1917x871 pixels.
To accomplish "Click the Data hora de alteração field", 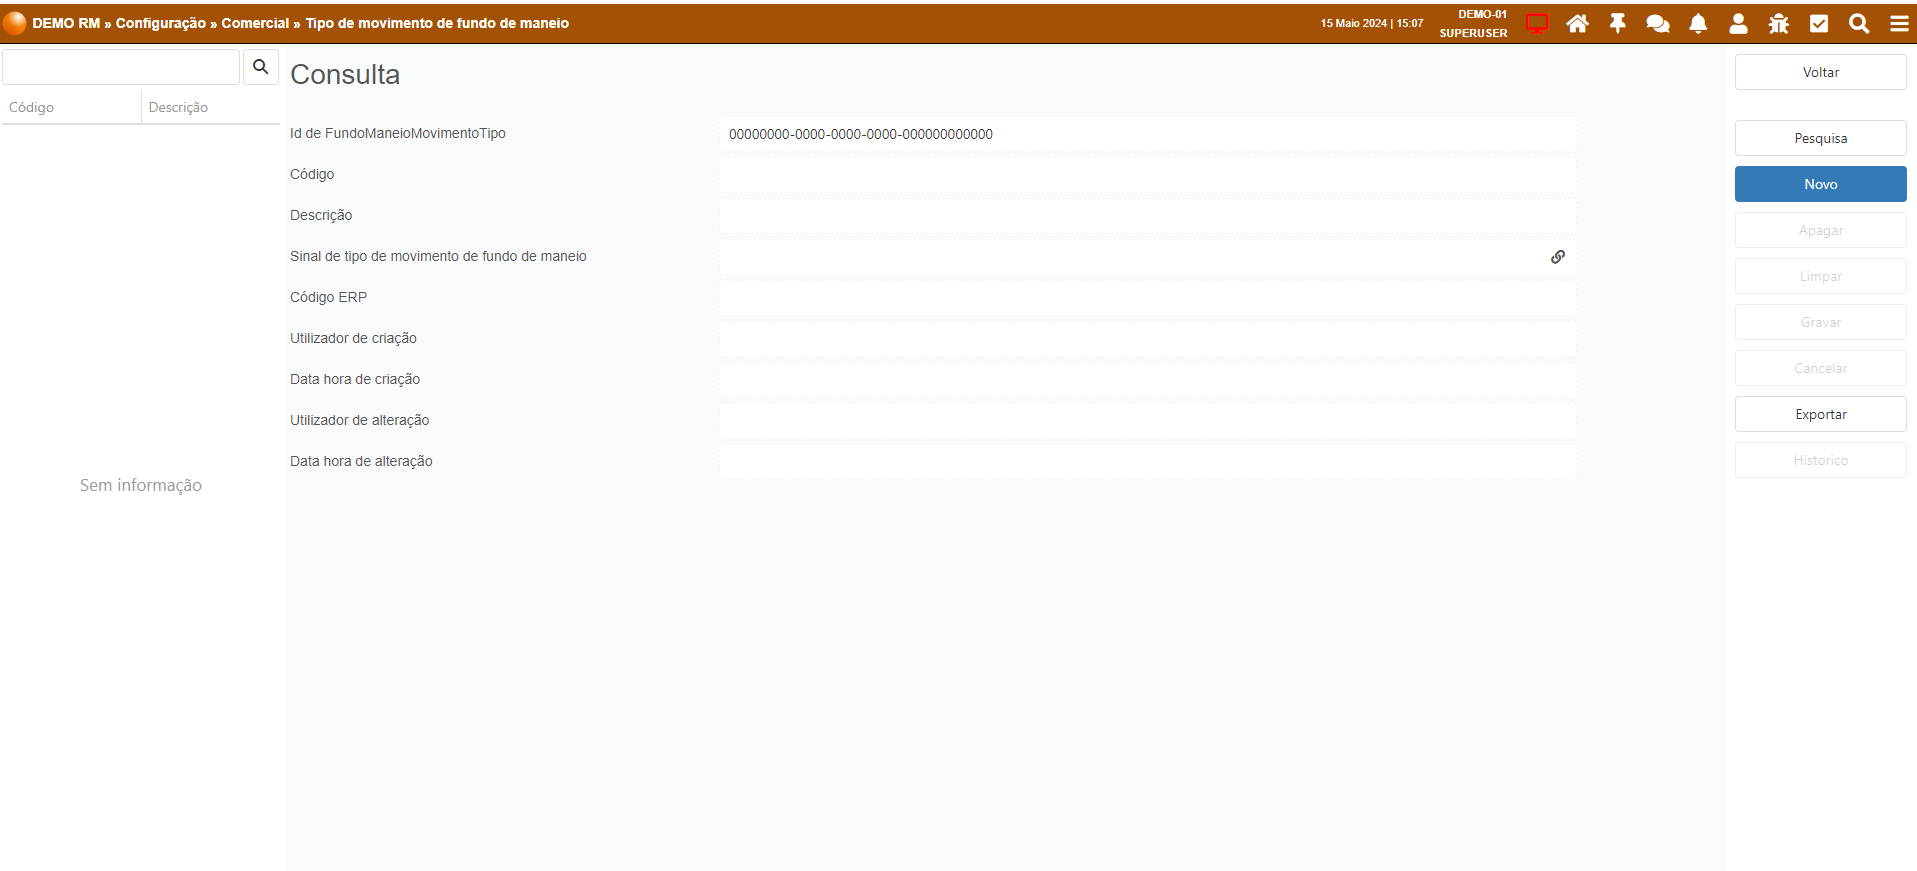I will [1147, 462].
